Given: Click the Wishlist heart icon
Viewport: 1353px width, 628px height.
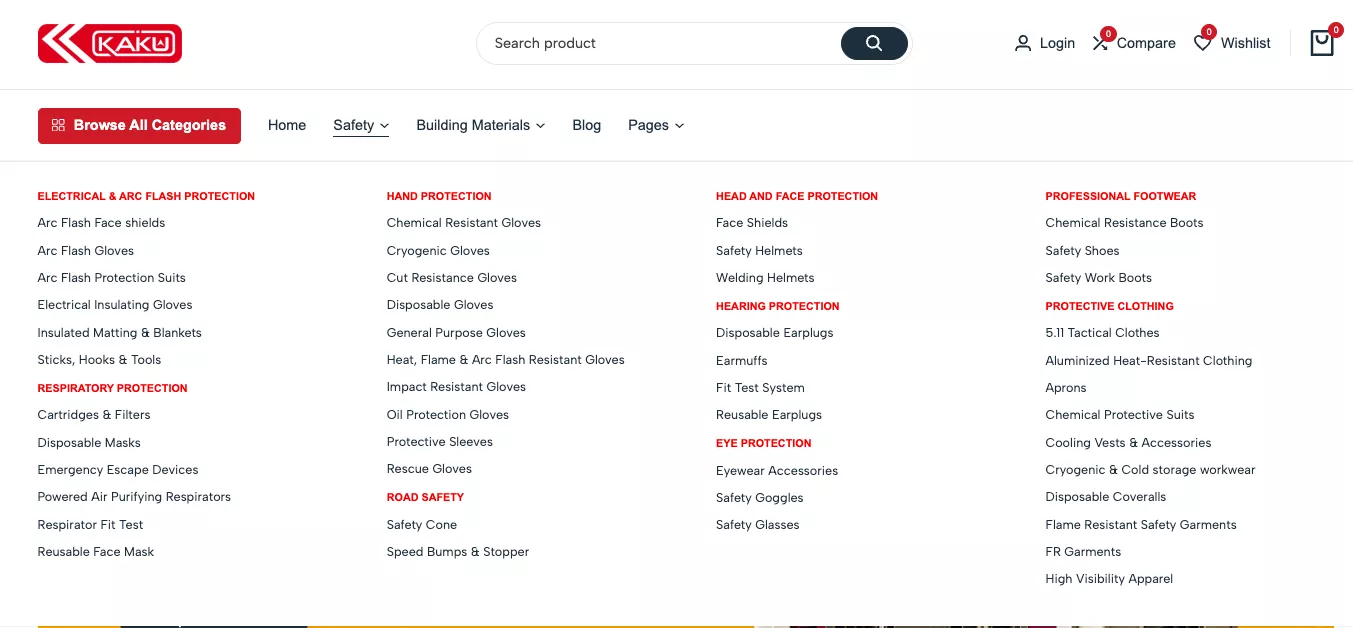Looking at the screenshot, I should 1202,43.
